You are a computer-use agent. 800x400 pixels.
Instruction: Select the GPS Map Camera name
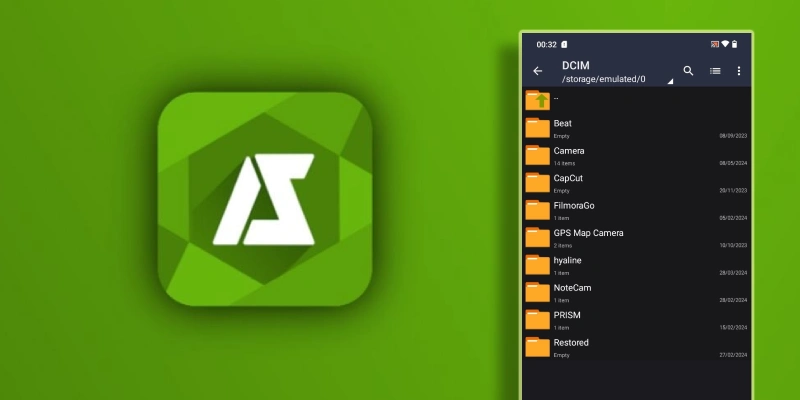pos(589,233)
